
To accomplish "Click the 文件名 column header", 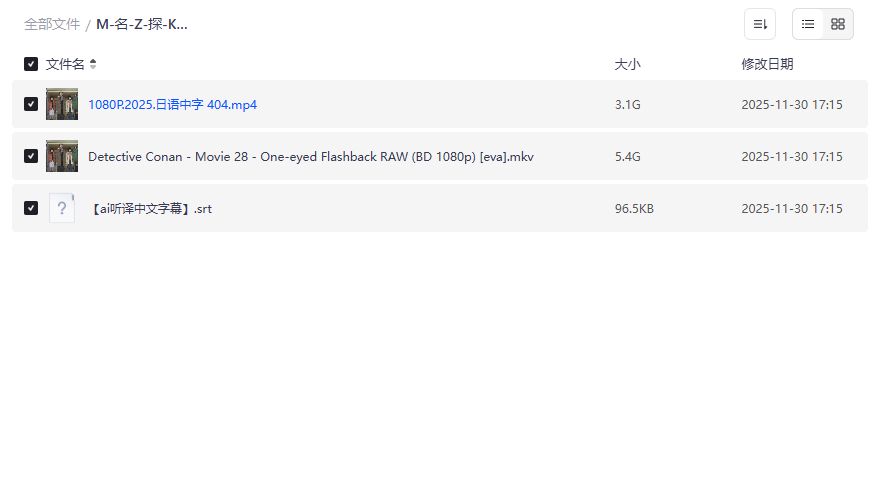I will pyautogui.click(x=66, y=64).
